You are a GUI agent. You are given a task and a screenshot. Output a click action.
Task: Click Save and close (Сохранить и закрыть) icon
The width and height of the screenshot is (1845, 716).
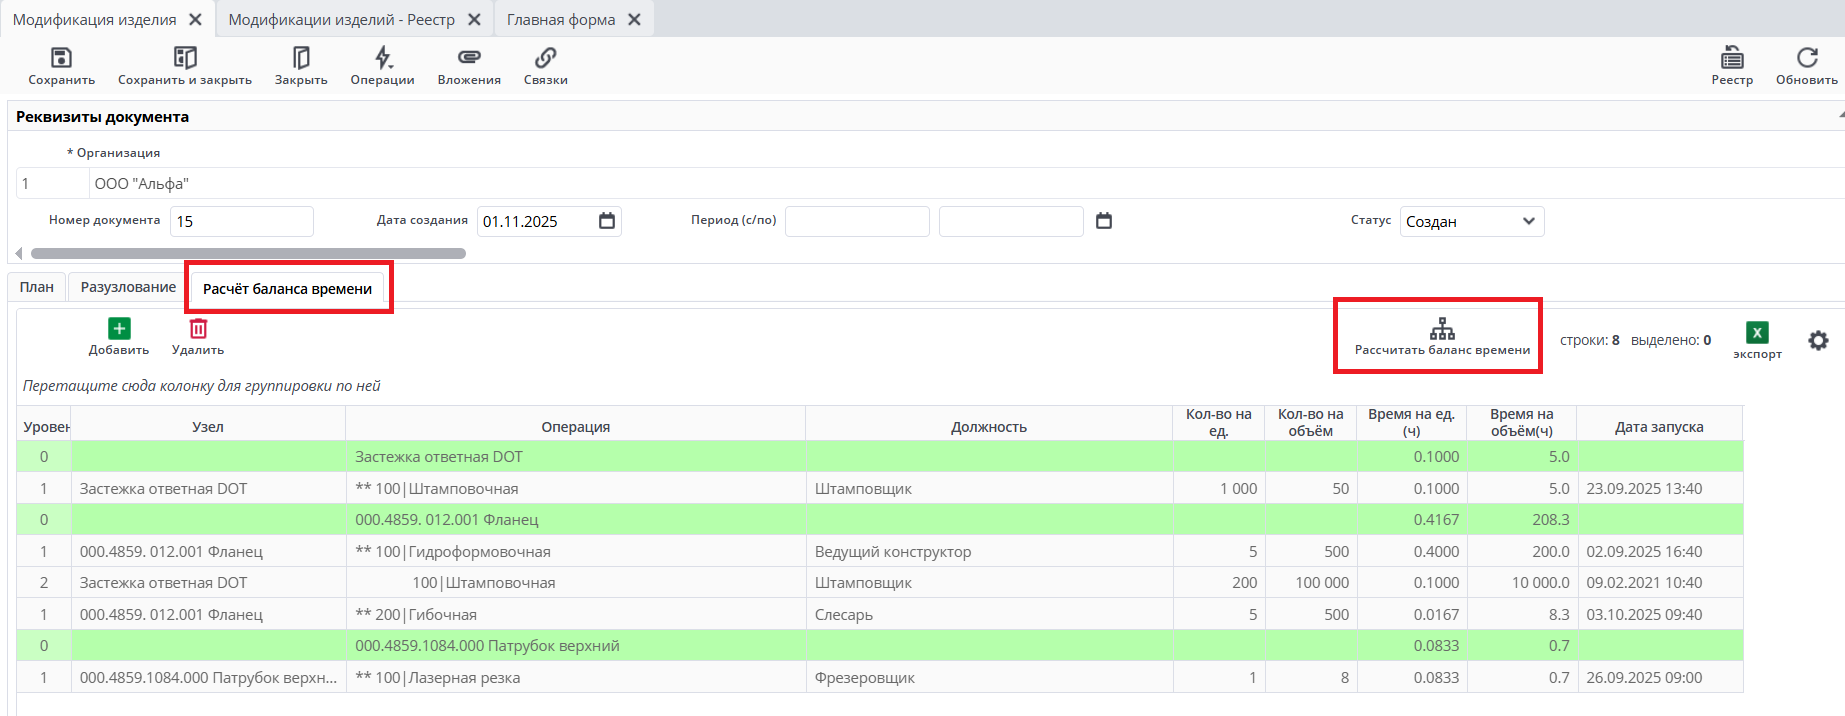pyautogui.click(x=185, y=58)
